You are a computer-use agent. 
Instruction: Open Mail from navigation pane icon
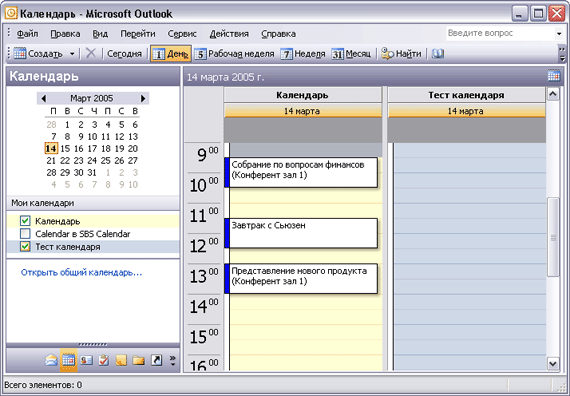tap(51, 360)
